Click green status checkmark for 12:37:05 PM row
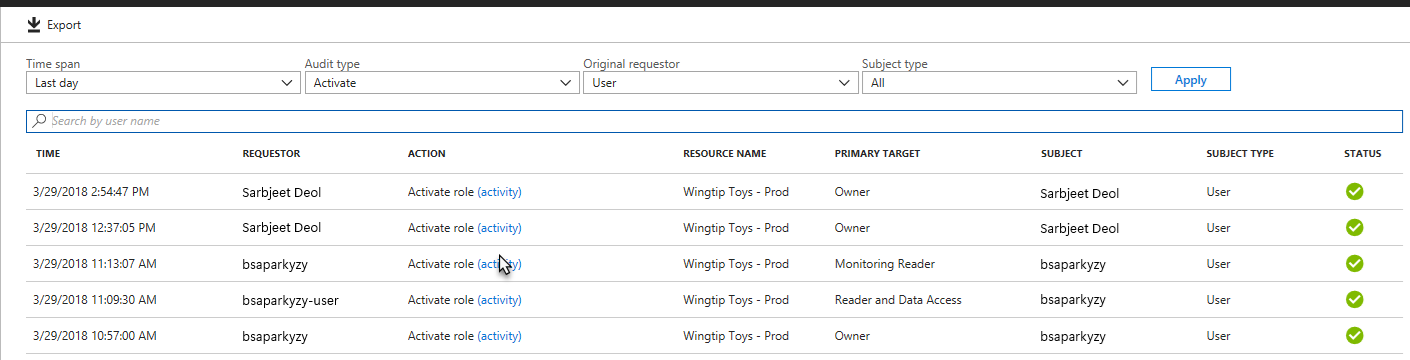The width and height of the screenshot is (1410, 360). tap(1355, 227)
